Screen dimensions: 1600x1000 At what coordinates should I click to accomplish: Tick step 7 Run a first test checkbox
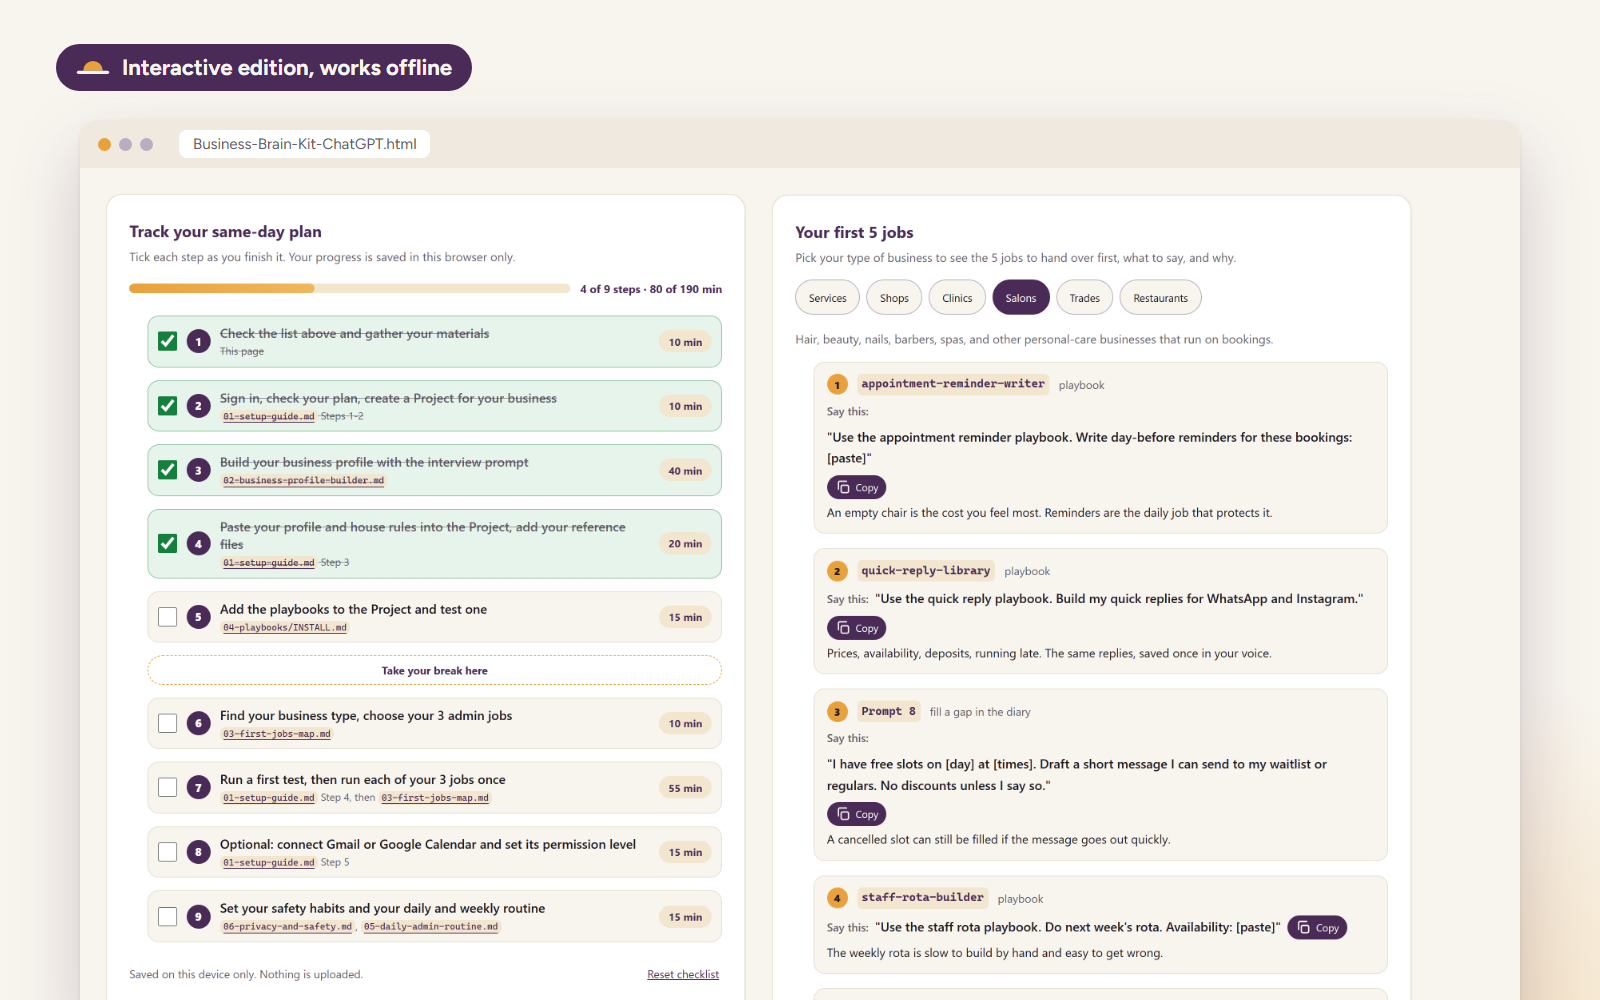click(x=168, y=787)
